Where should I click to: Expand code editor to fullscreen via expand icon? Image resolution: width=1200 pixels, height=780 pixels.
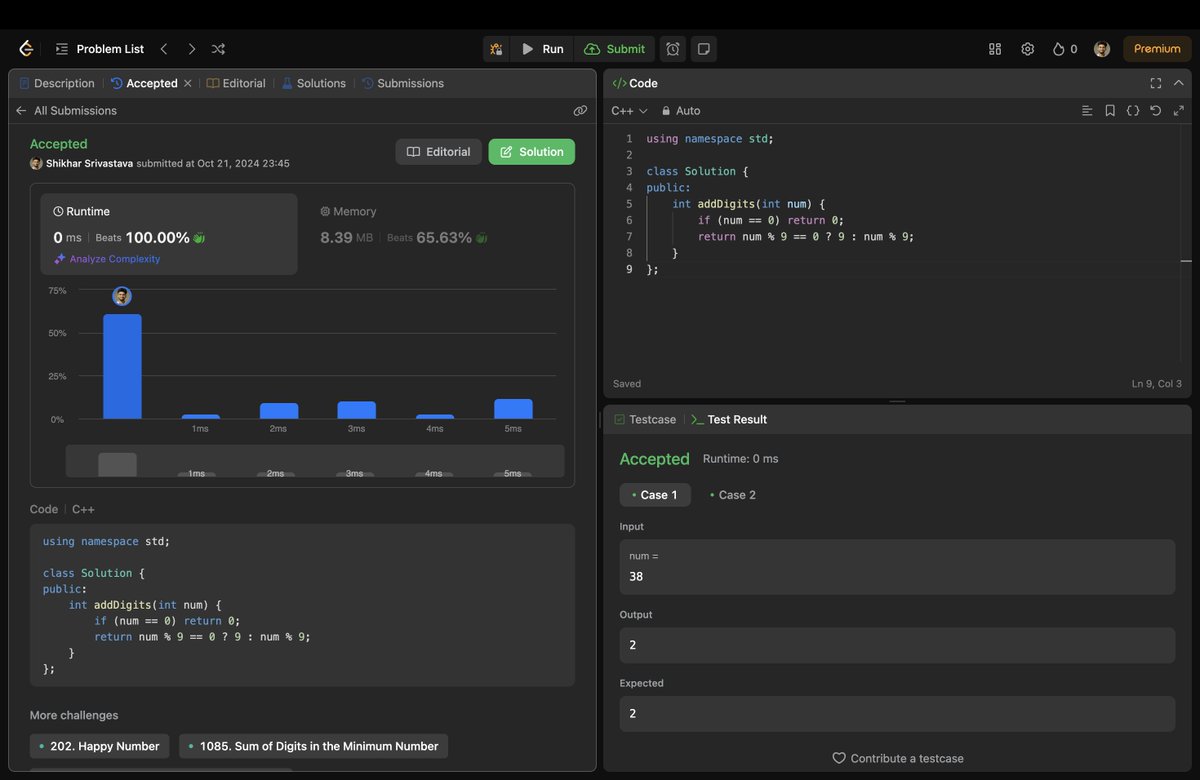tap(1179, 111)
